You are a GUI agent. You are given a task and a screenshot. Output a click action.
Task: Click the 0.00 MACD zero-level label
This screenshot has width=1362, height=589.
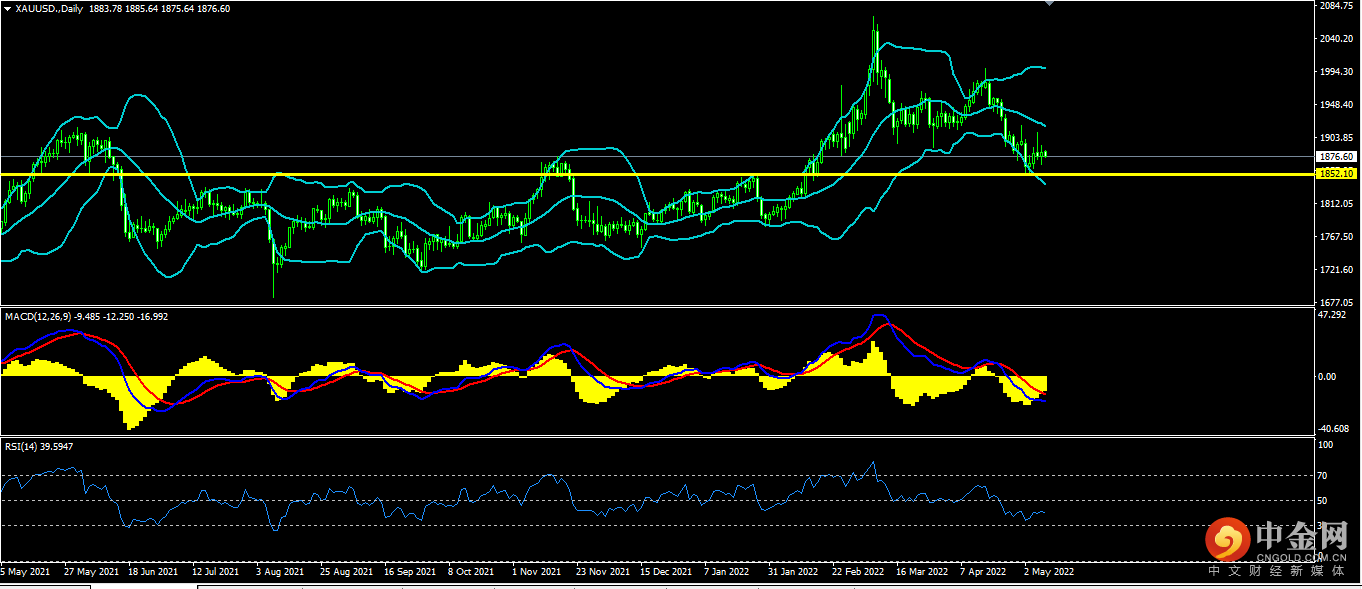[x=1328, y=377]
